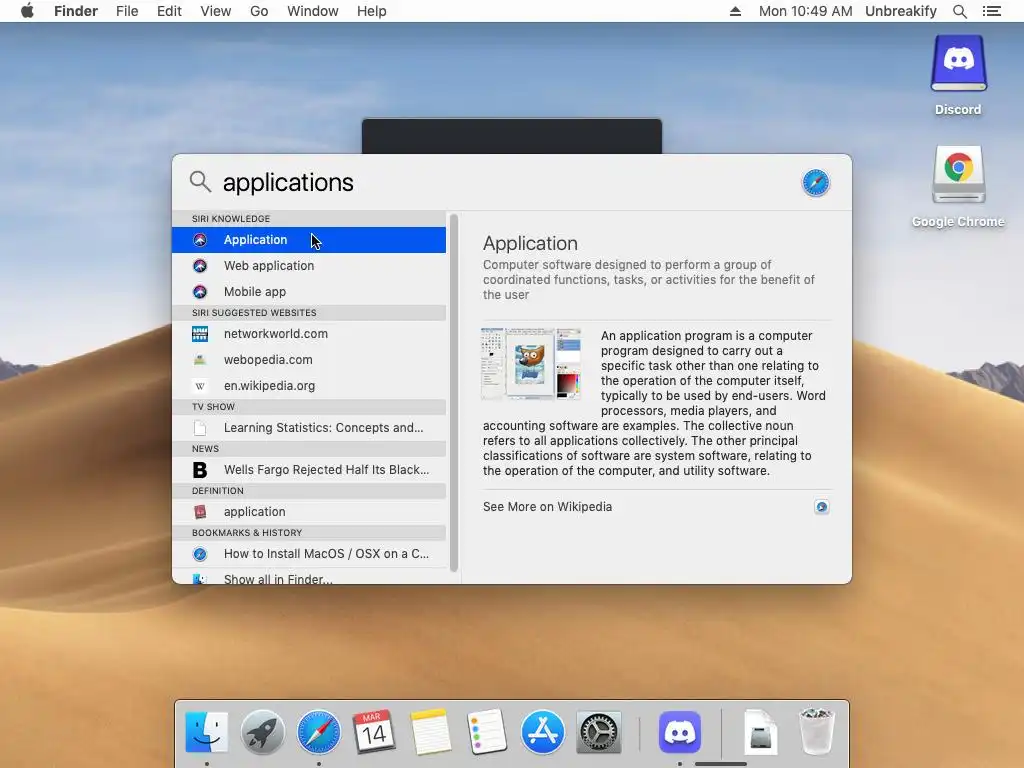Viewport: 1024px width, 768px height.
Task: Click the Siri icon next to Mobile app
Action: [200, 292]
